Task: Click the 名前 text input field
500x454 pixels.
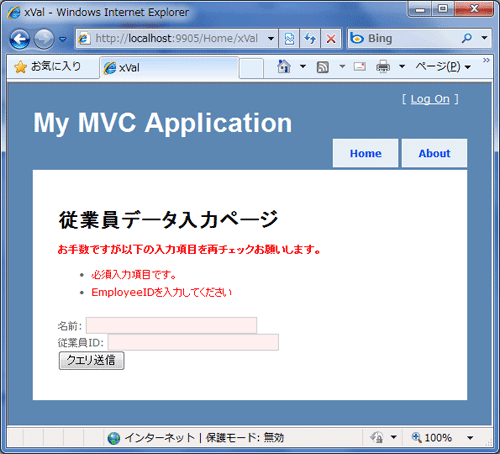Action: 171,325
